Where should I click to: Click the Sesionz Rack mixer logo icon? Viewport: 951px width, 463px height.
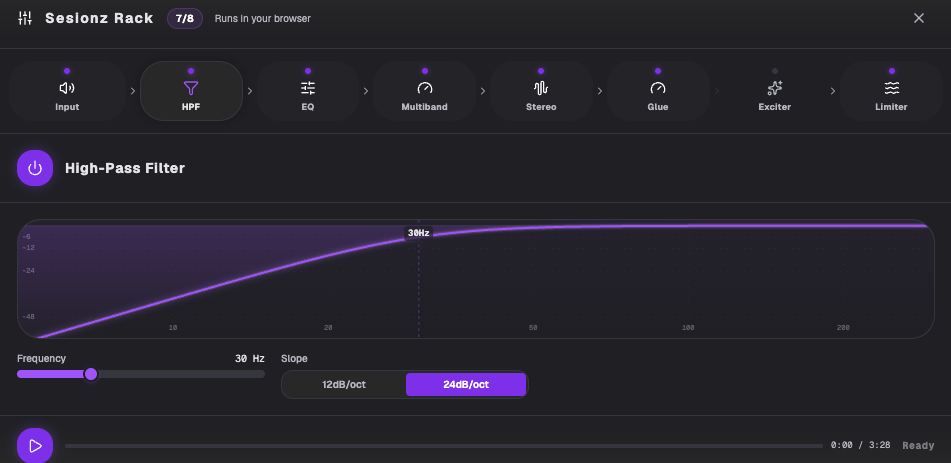[x=25, y=18]
